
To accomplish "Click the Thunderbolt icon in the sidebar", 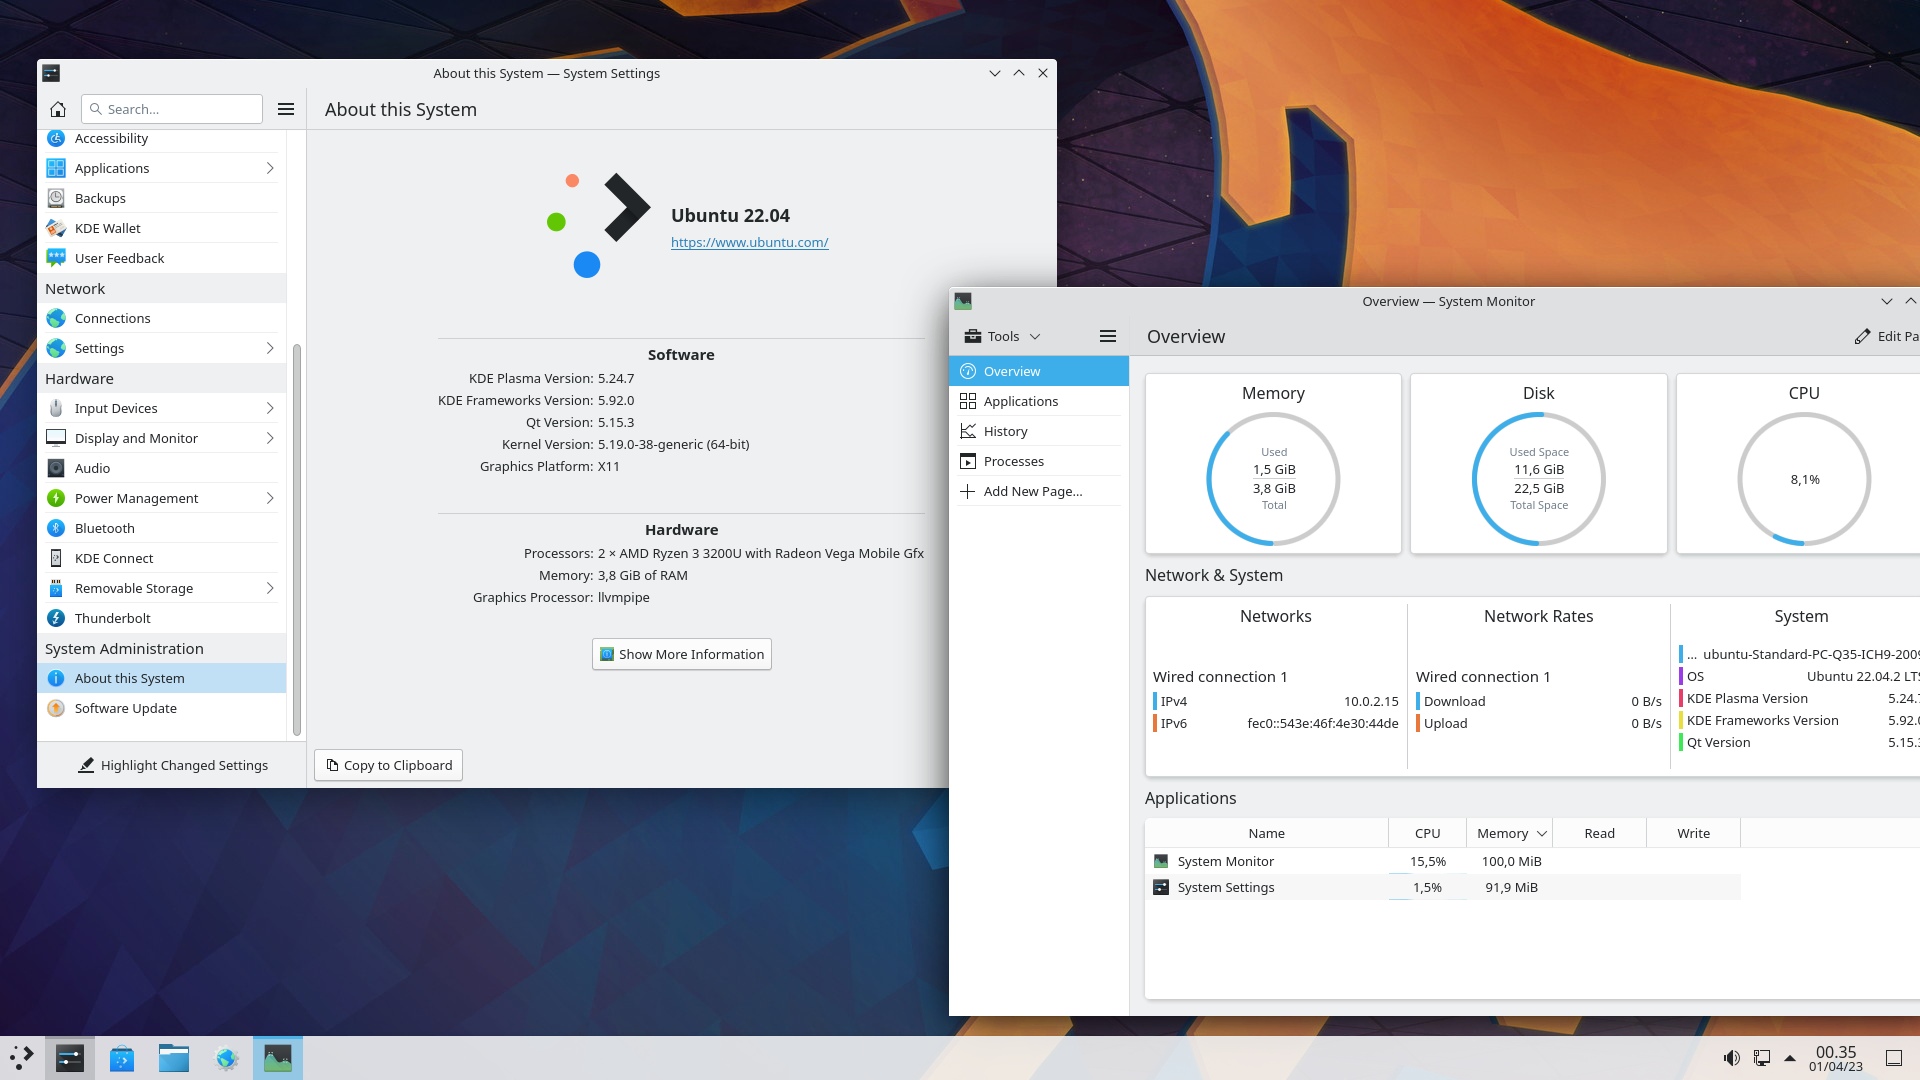I will (56, 618).
